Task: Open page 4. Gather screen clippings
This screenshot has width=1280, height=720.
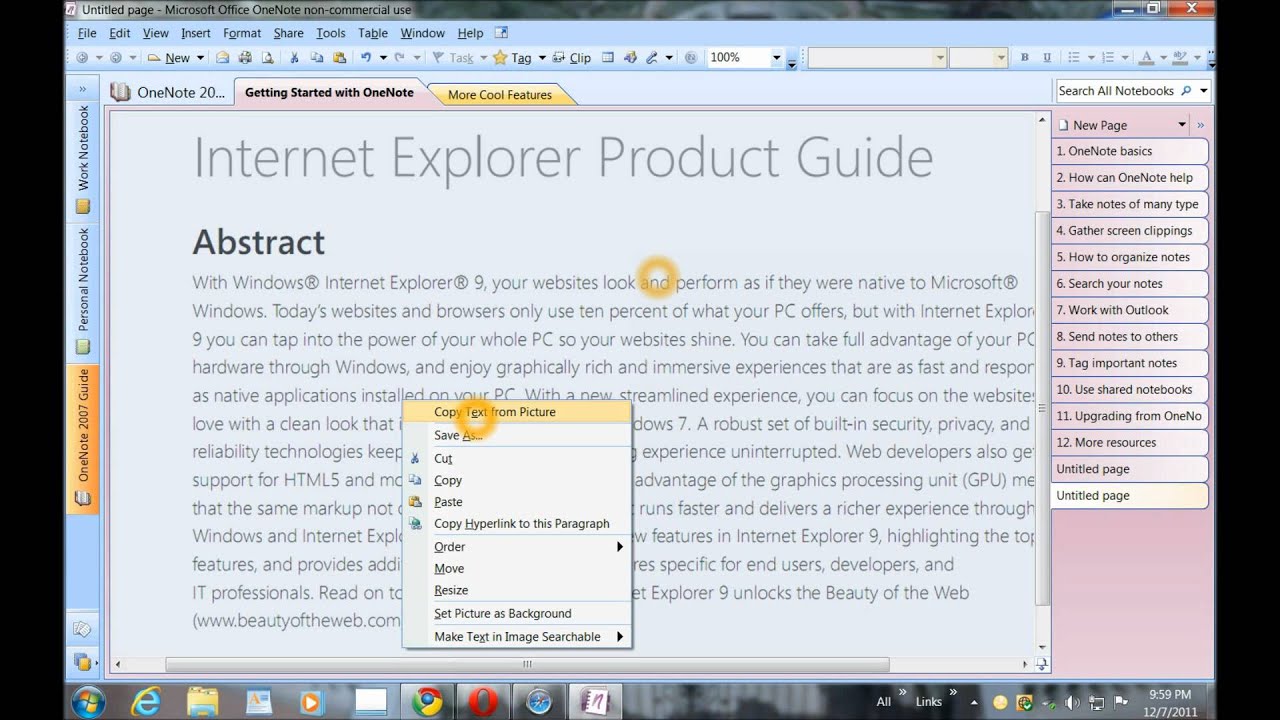Action: pos(1129,231)
